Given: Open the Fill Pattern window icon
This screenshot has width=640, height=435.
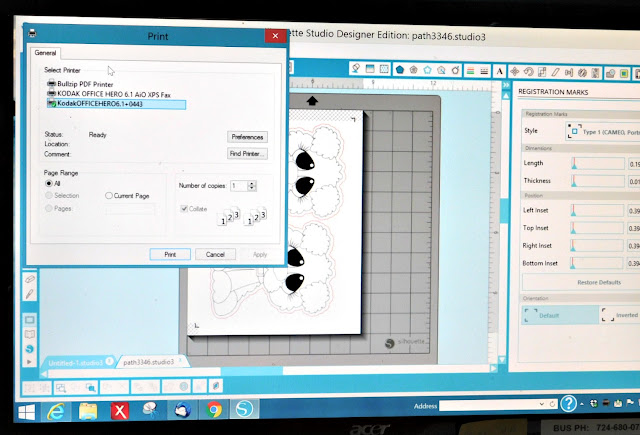Looking at the screenshot, I should coord(384,69).
